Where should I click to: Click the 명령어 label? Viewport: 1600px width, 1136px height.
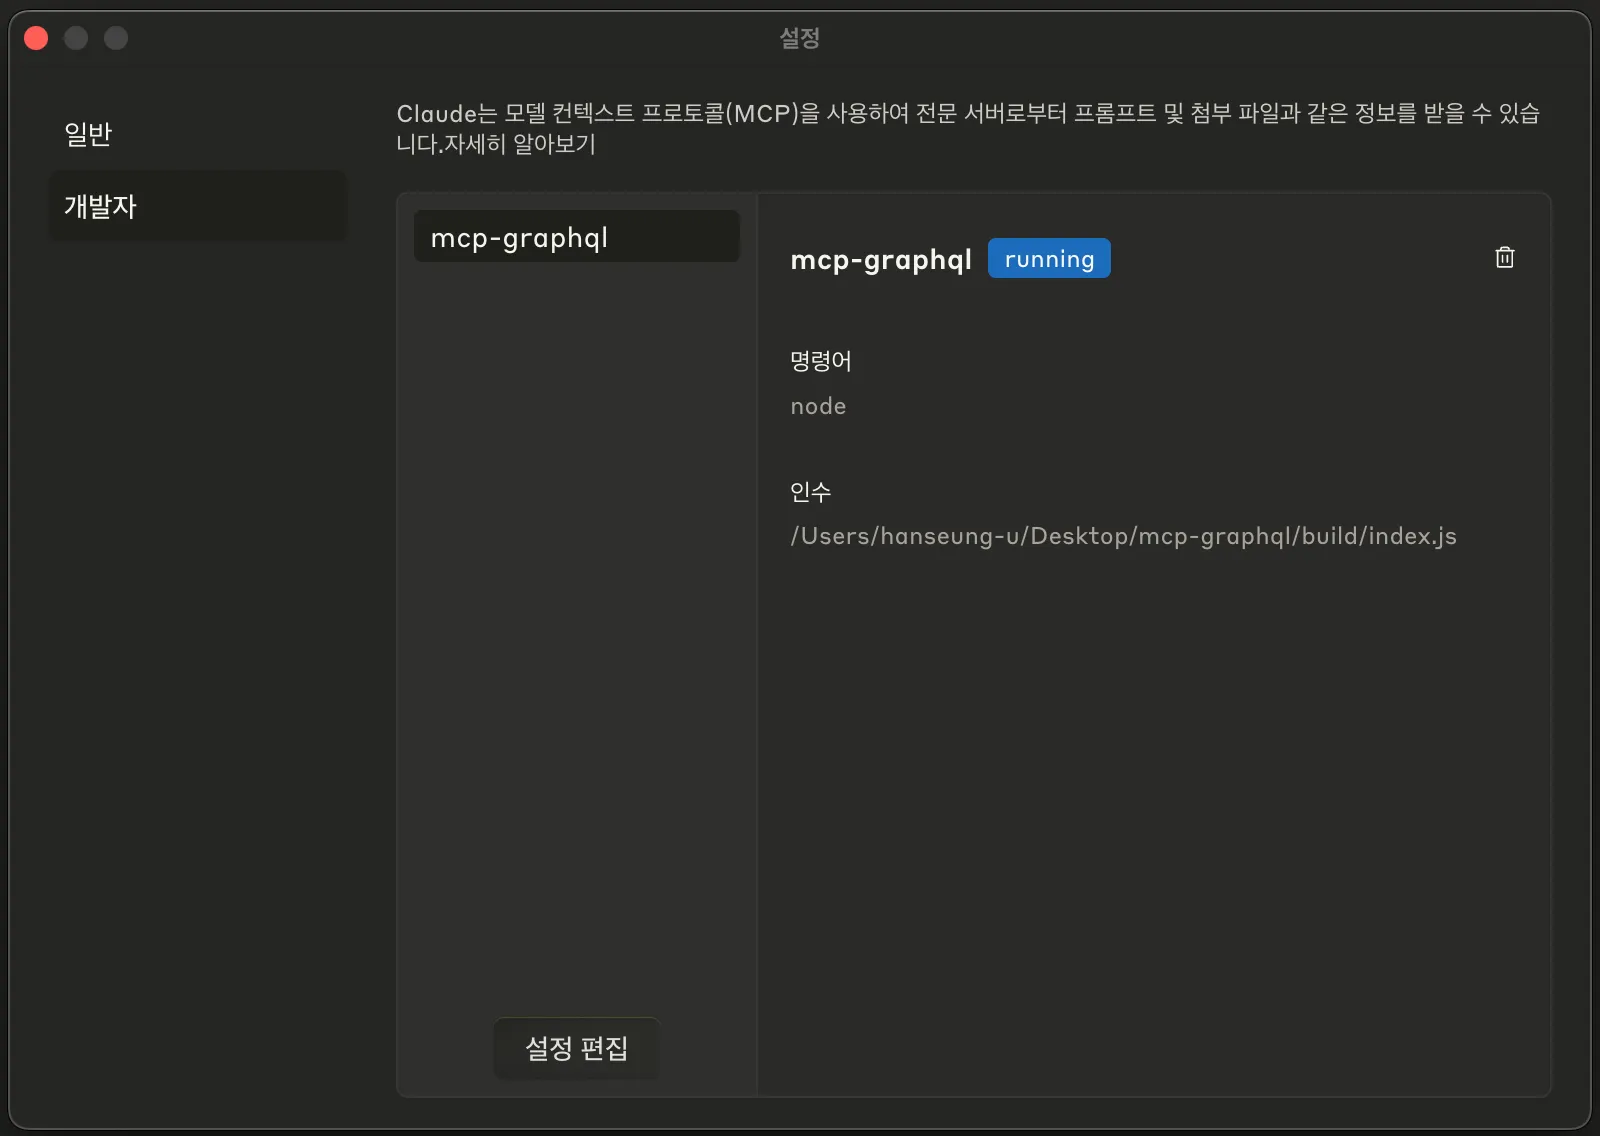tap(820, 361)
